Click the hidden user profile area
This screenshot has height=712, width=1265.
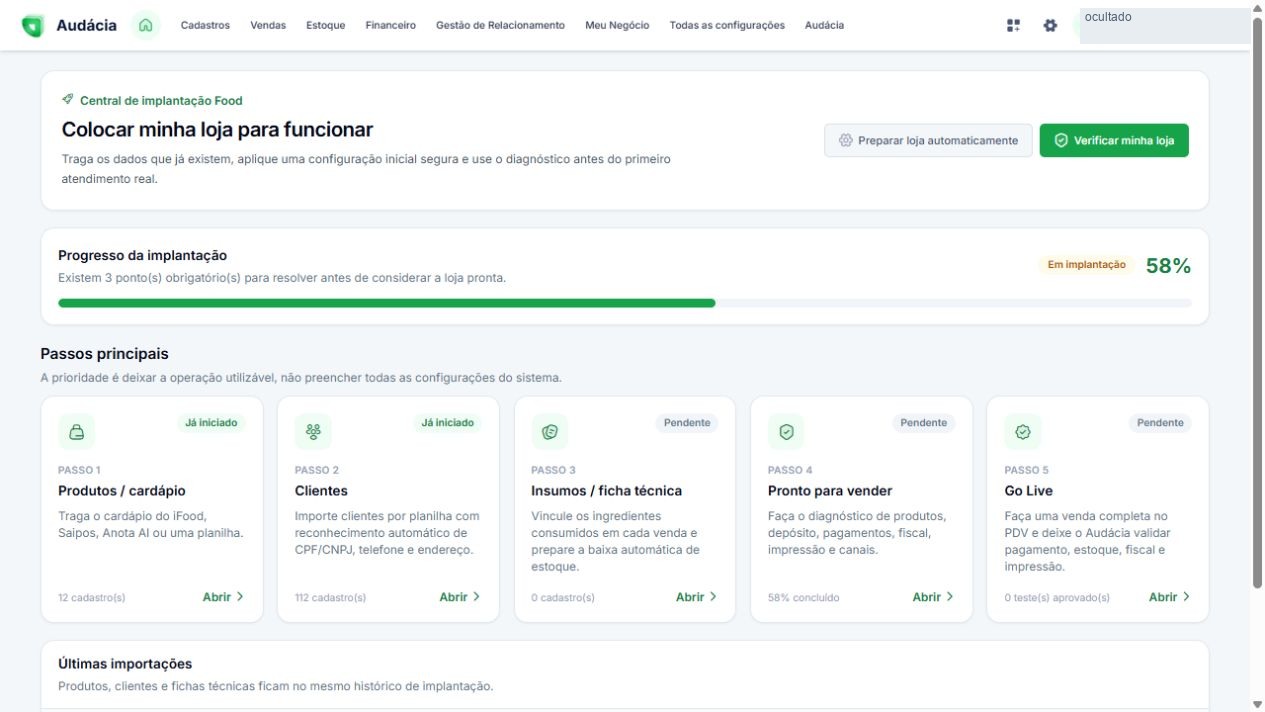(x=1164, y=26)
